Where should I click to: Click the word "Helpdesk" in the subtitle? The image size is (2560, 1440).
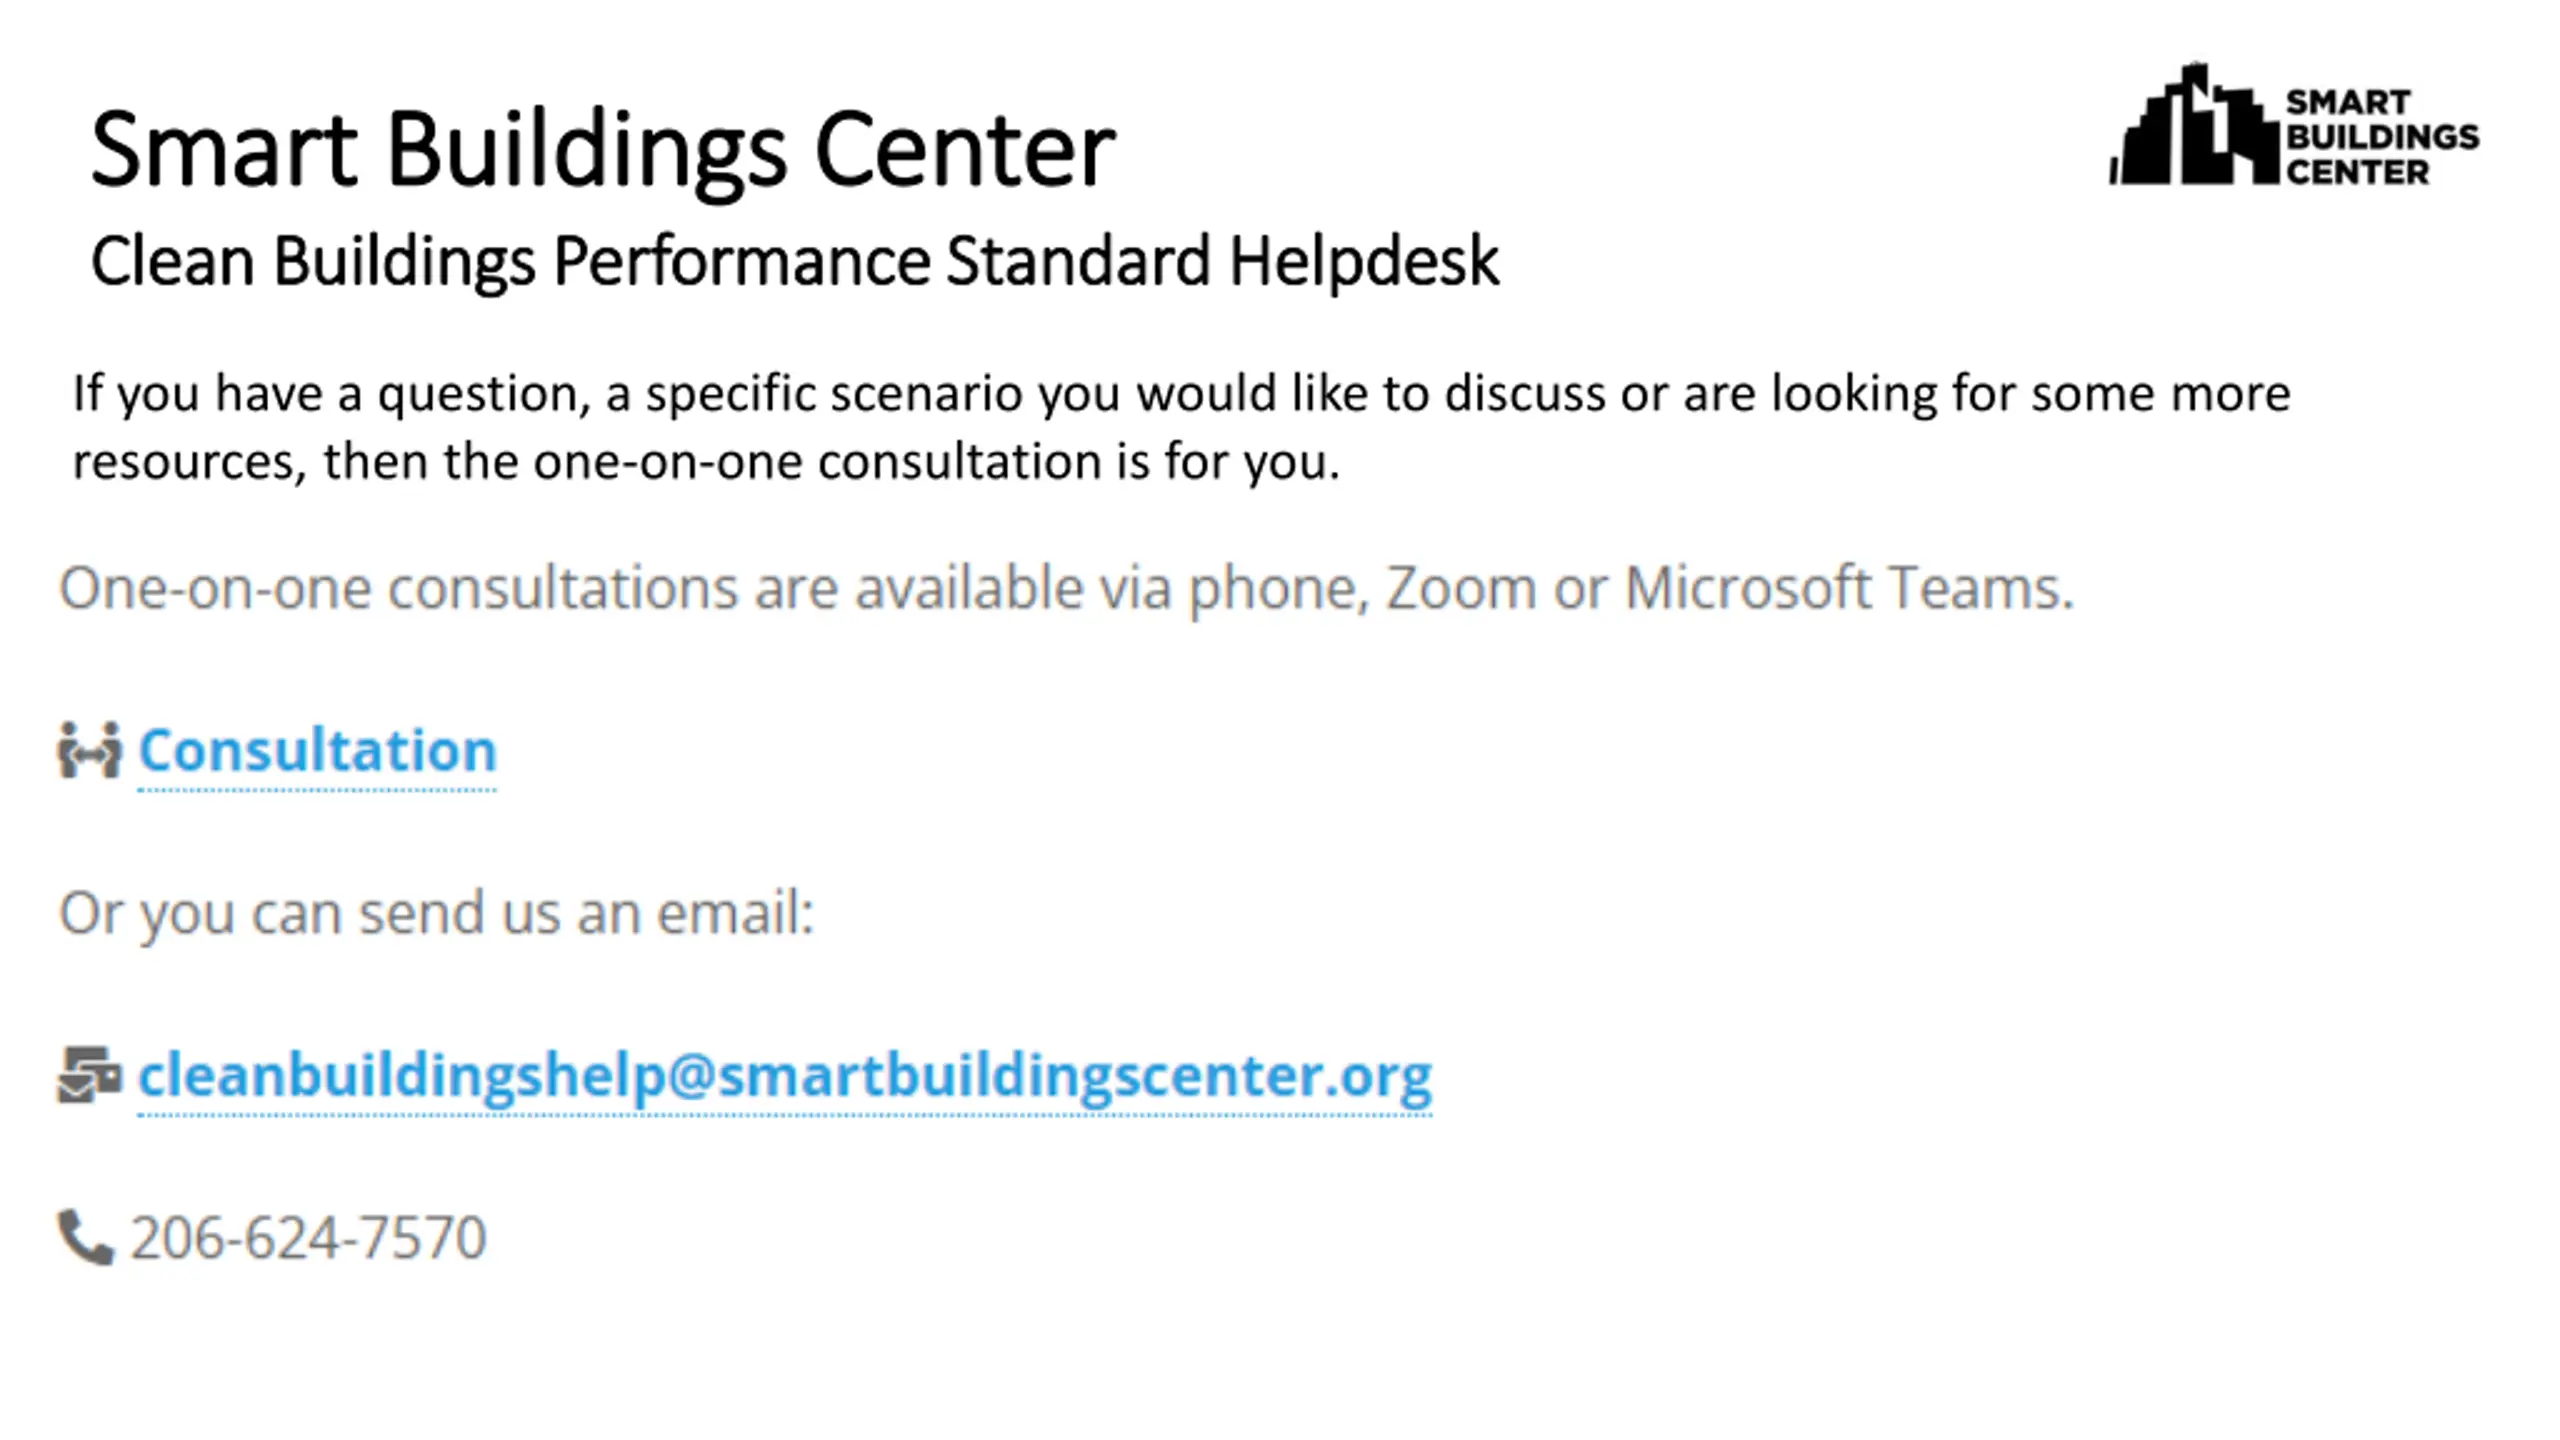(x=1364, y=262)
